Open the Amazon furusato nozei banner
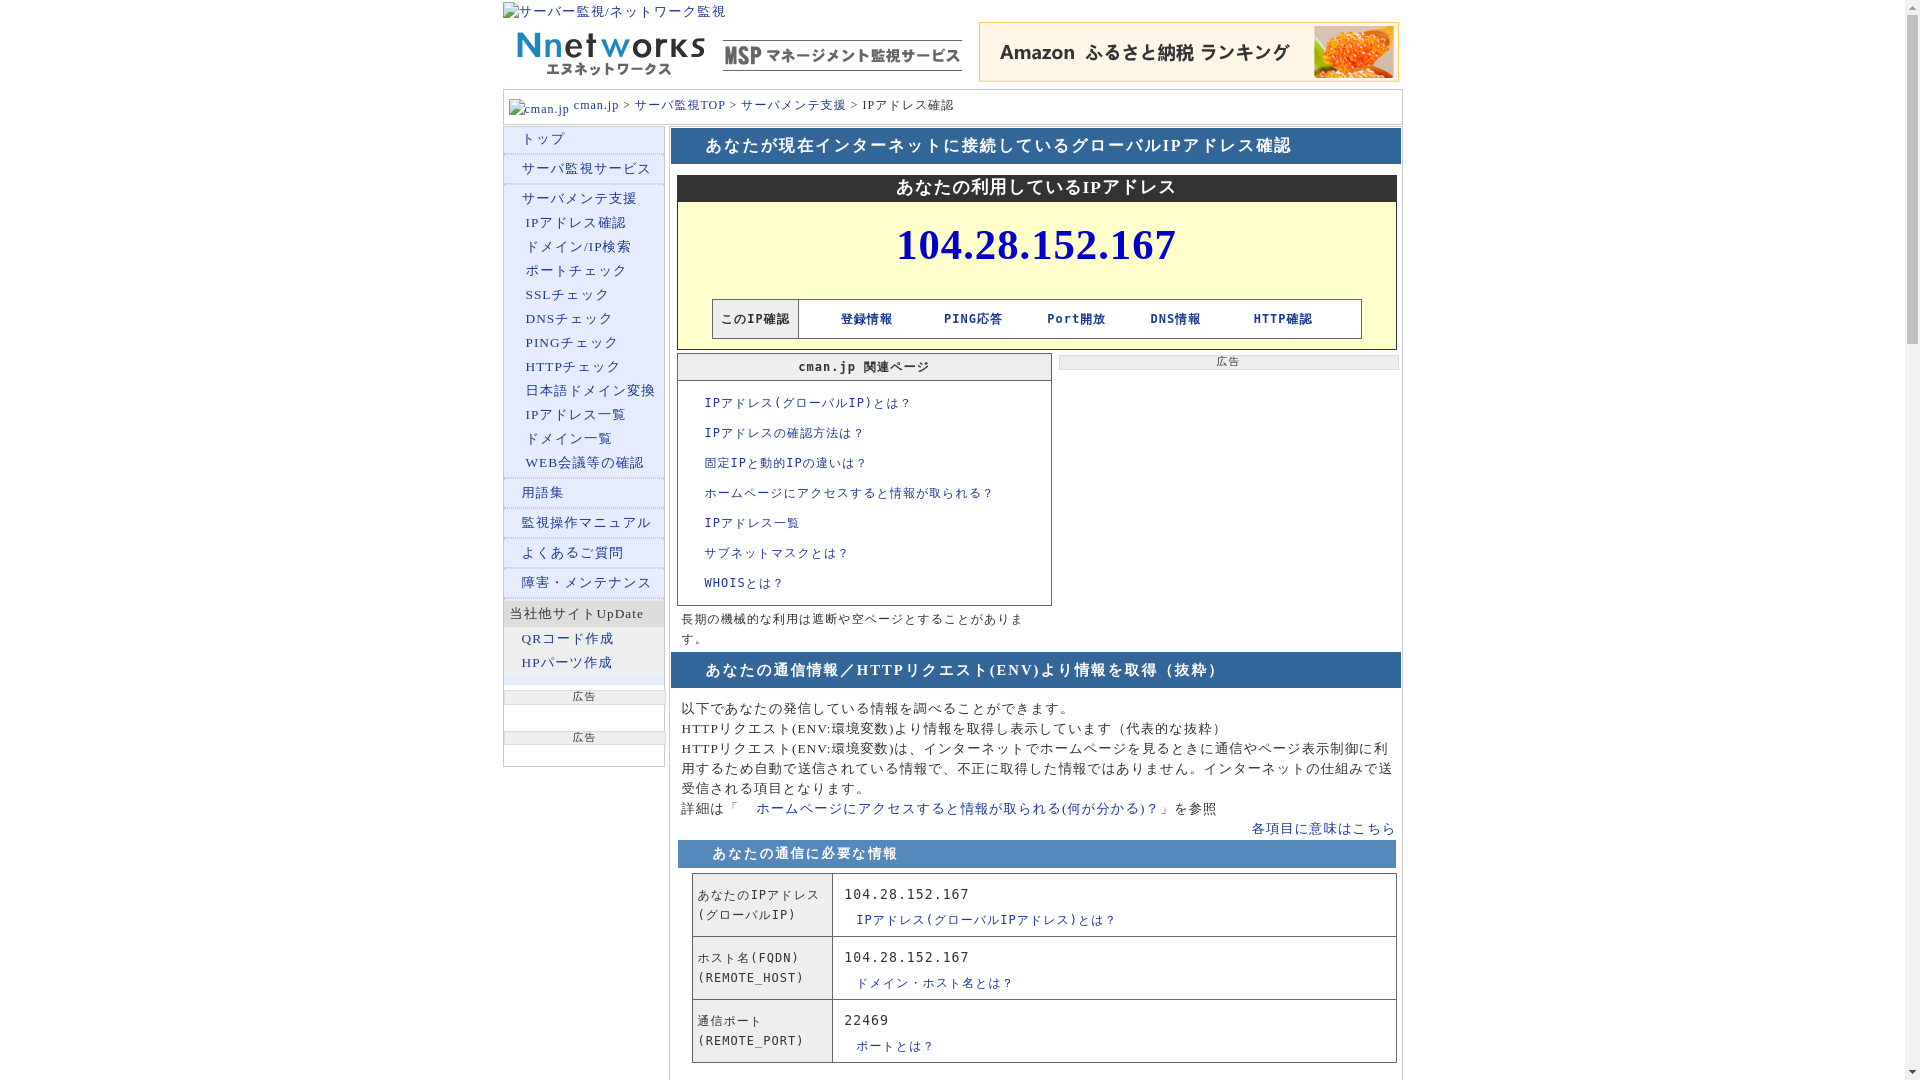This screenshot has height=1080, width=1920. pos(1188,52)
